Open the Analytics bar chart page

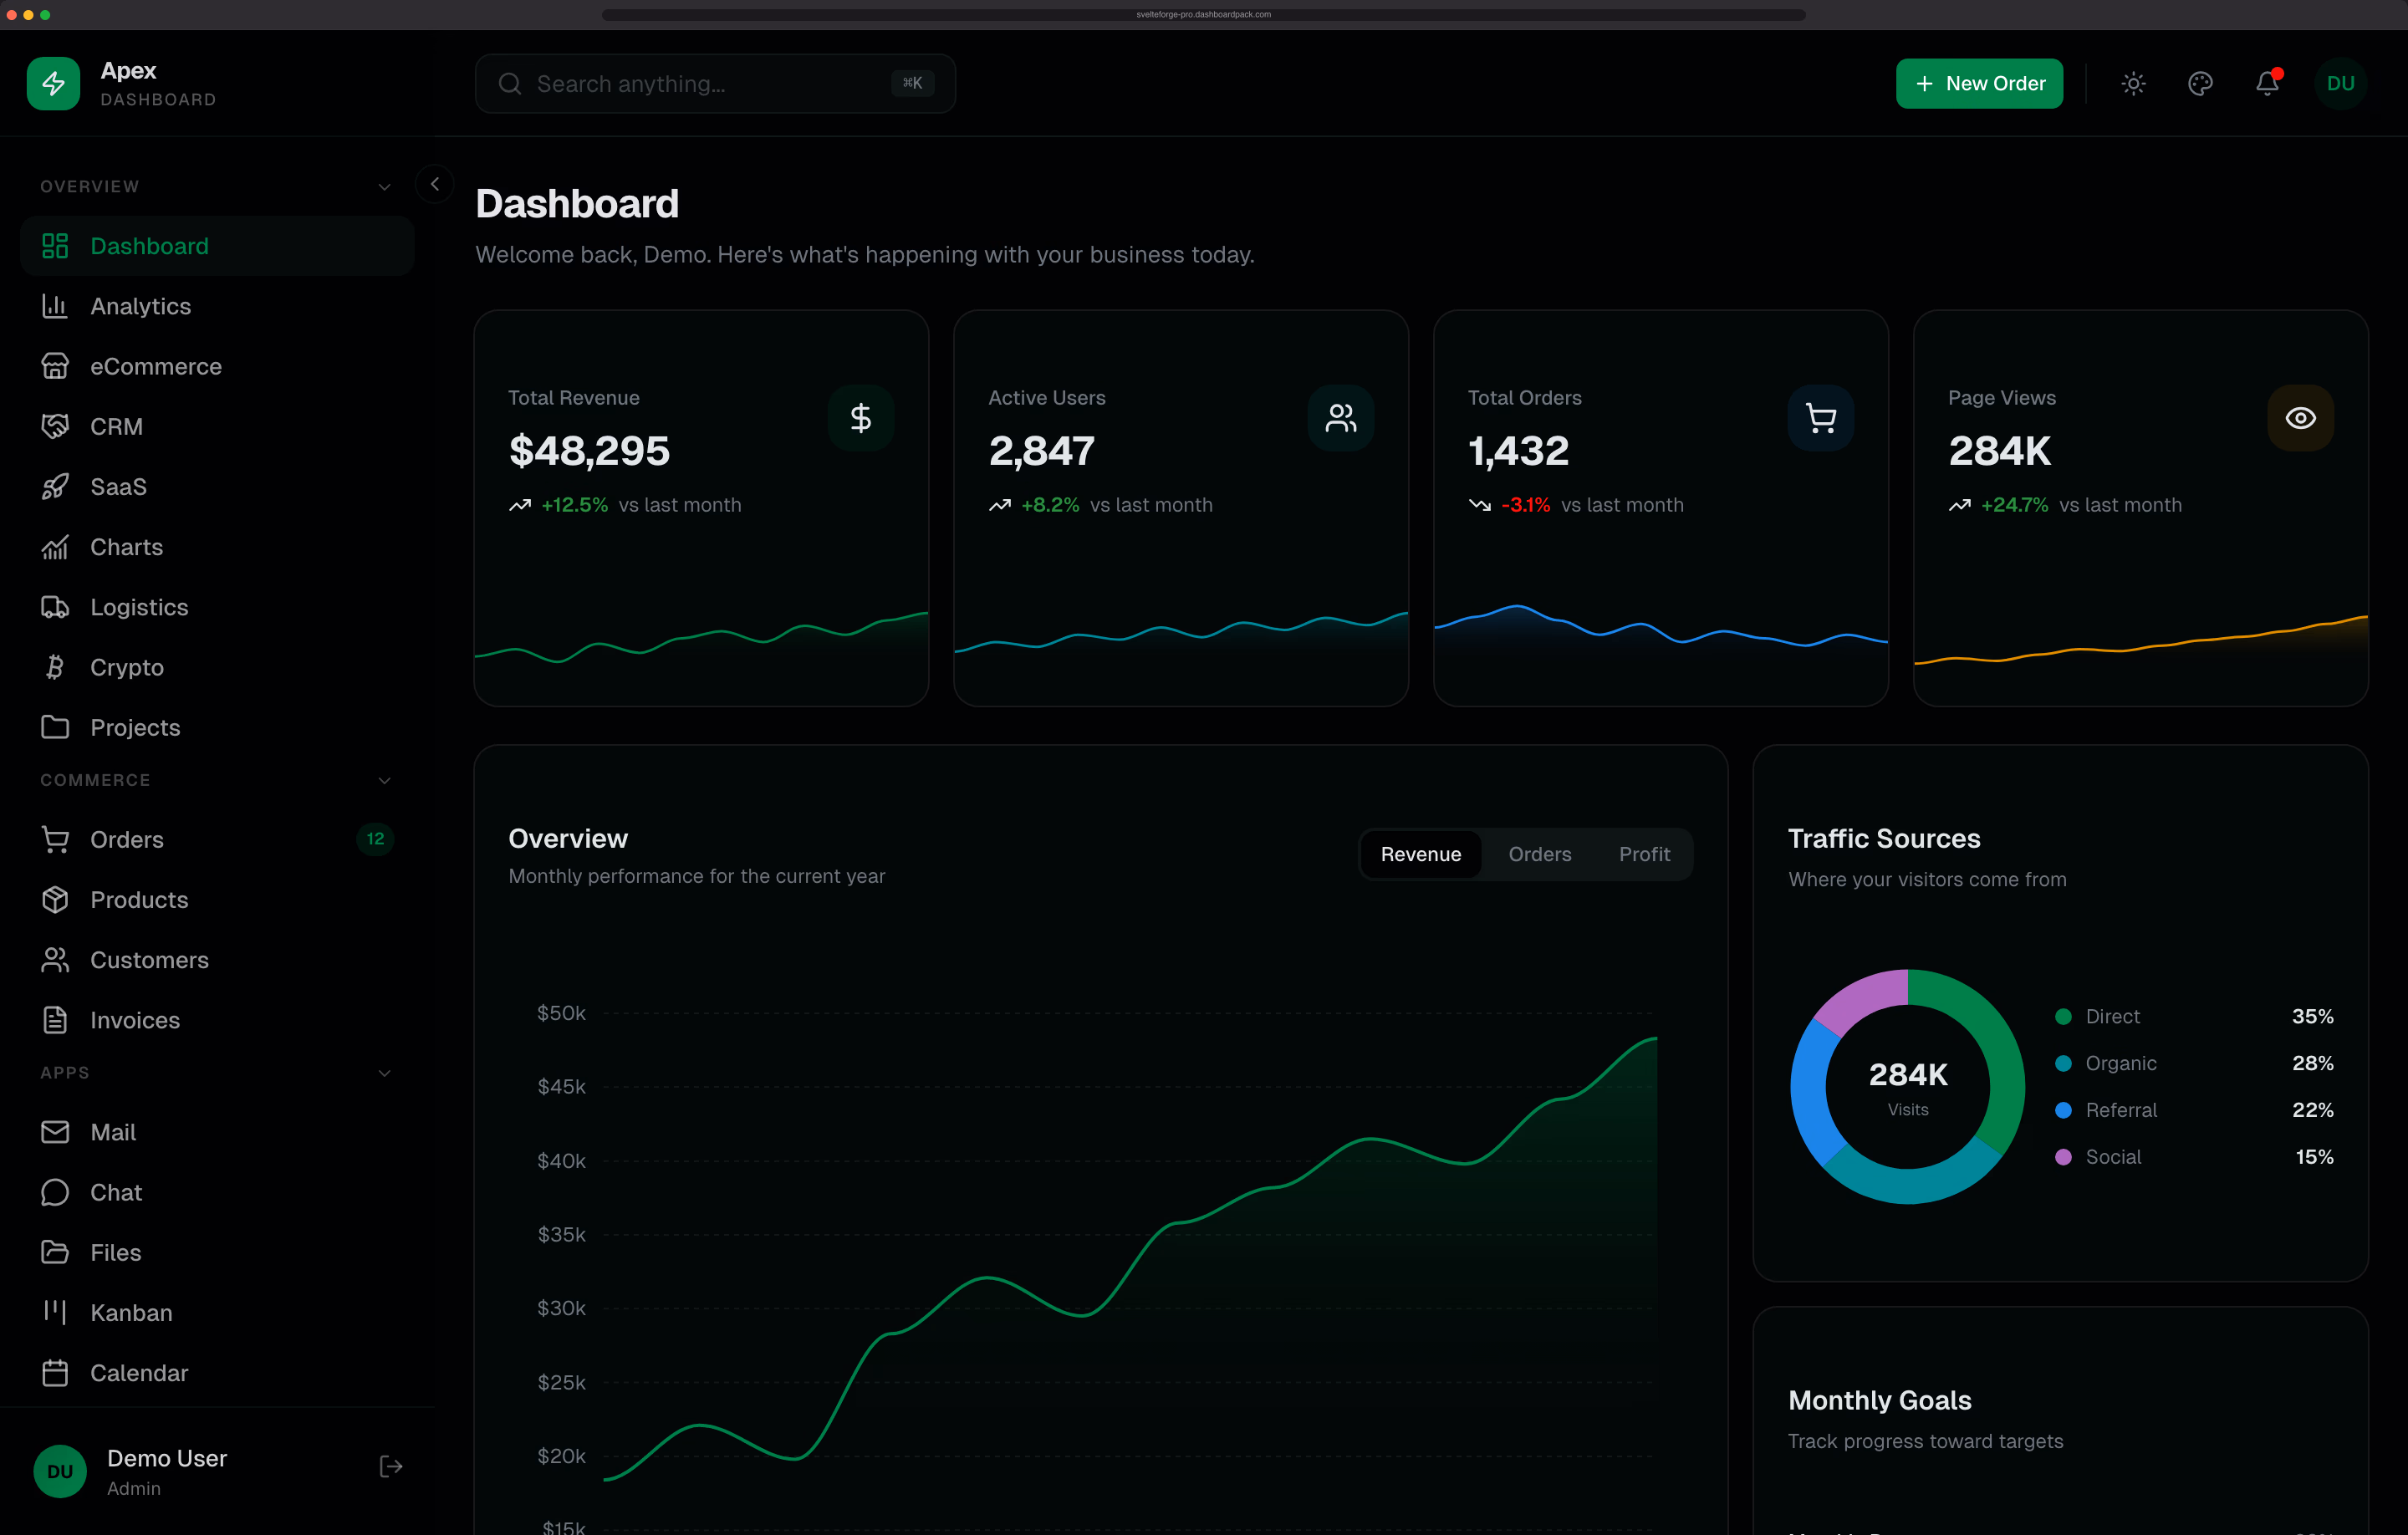(x=217, y=306)
